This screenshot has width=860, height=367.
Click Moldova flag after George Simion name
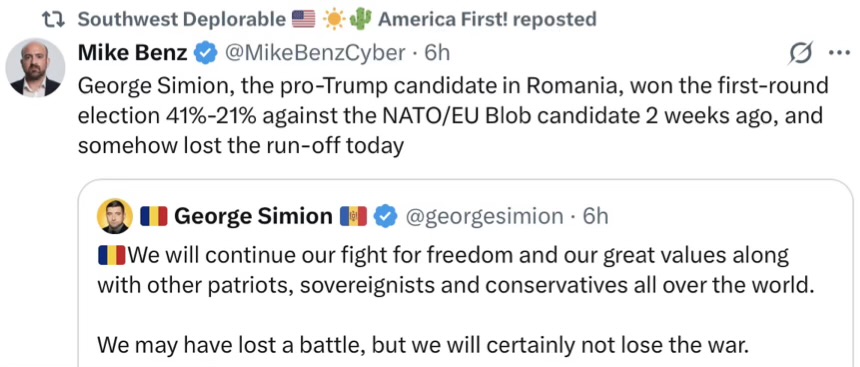point(354,217)
